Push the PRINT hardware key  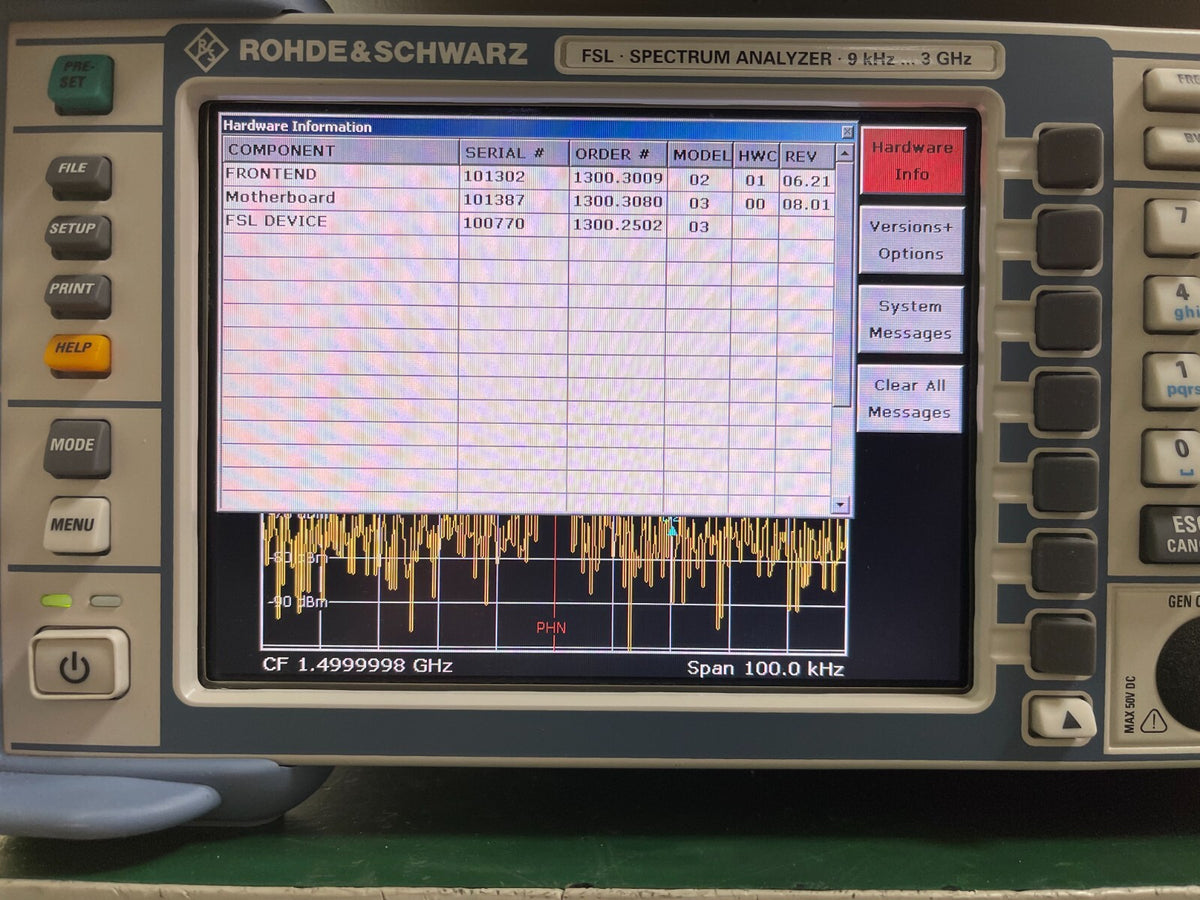click(77, 296)
